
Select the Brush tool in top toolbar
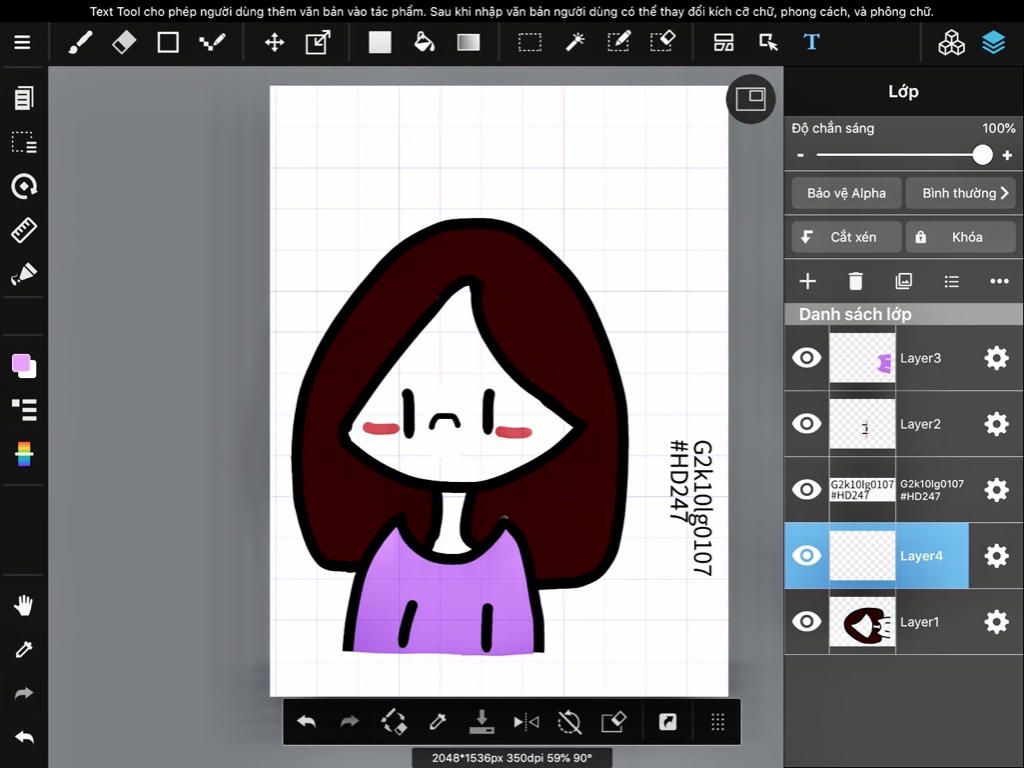pyautogui.click(x=80, y=43)
